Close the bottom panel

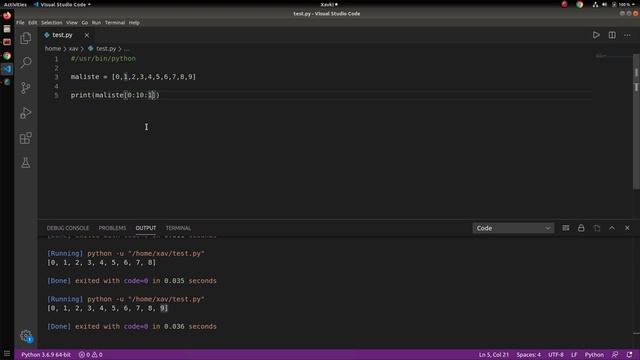(627, 228)
